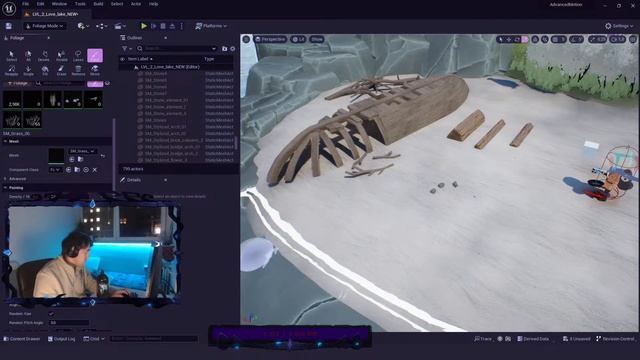Click the Skip frame playback button
The height and width of the screenshot is (360, 640).
coord(154,26)
